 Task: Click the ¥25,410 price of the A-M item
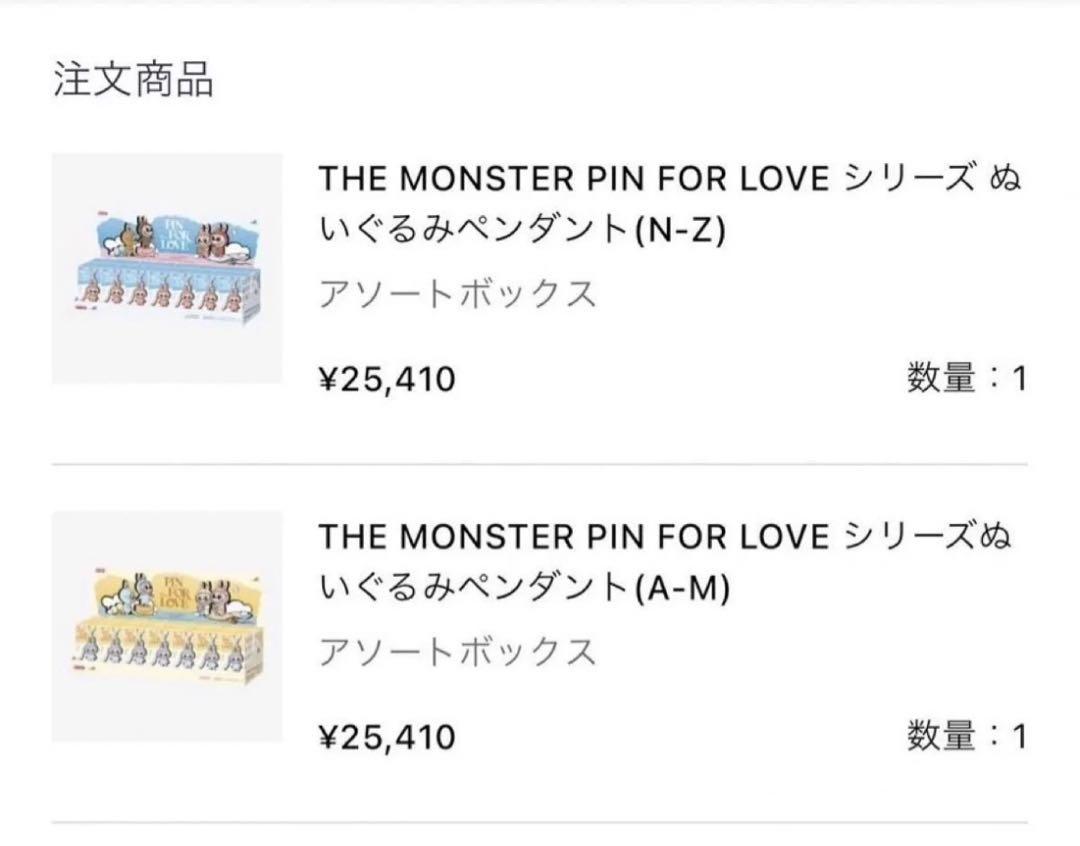[387, 737]
